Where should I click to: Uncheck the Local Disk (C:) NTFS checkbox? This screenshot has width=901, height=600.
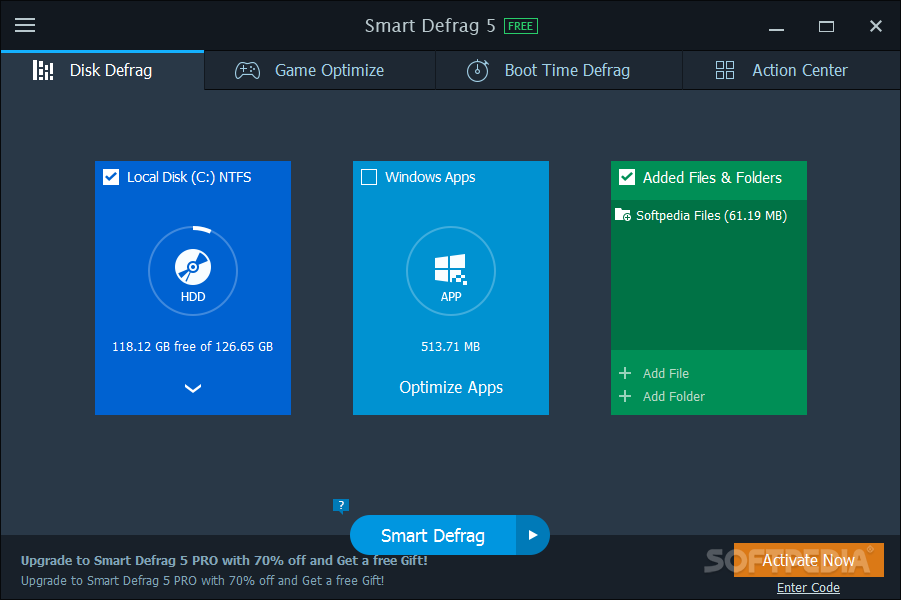point(111,177)
